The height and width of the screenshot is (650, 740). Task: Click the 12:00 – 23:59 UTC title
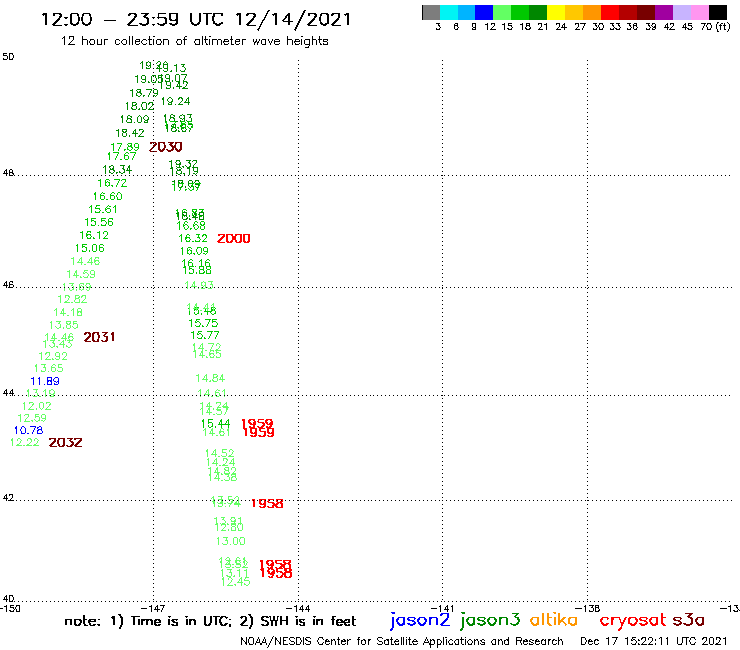tap(196, 19)
